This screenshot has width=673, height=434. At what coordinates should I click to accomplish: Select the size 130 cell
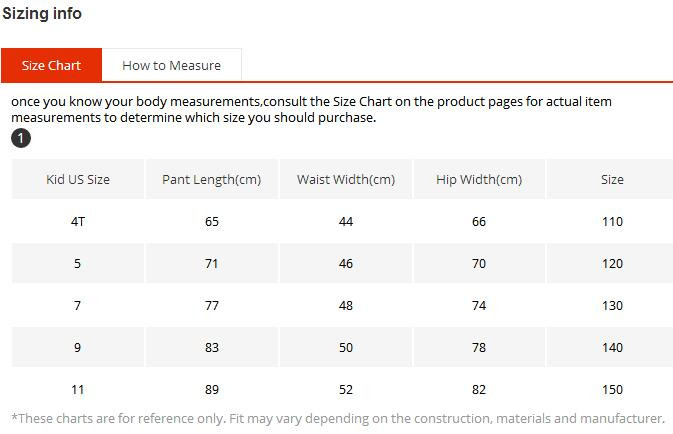coord(612,306)
